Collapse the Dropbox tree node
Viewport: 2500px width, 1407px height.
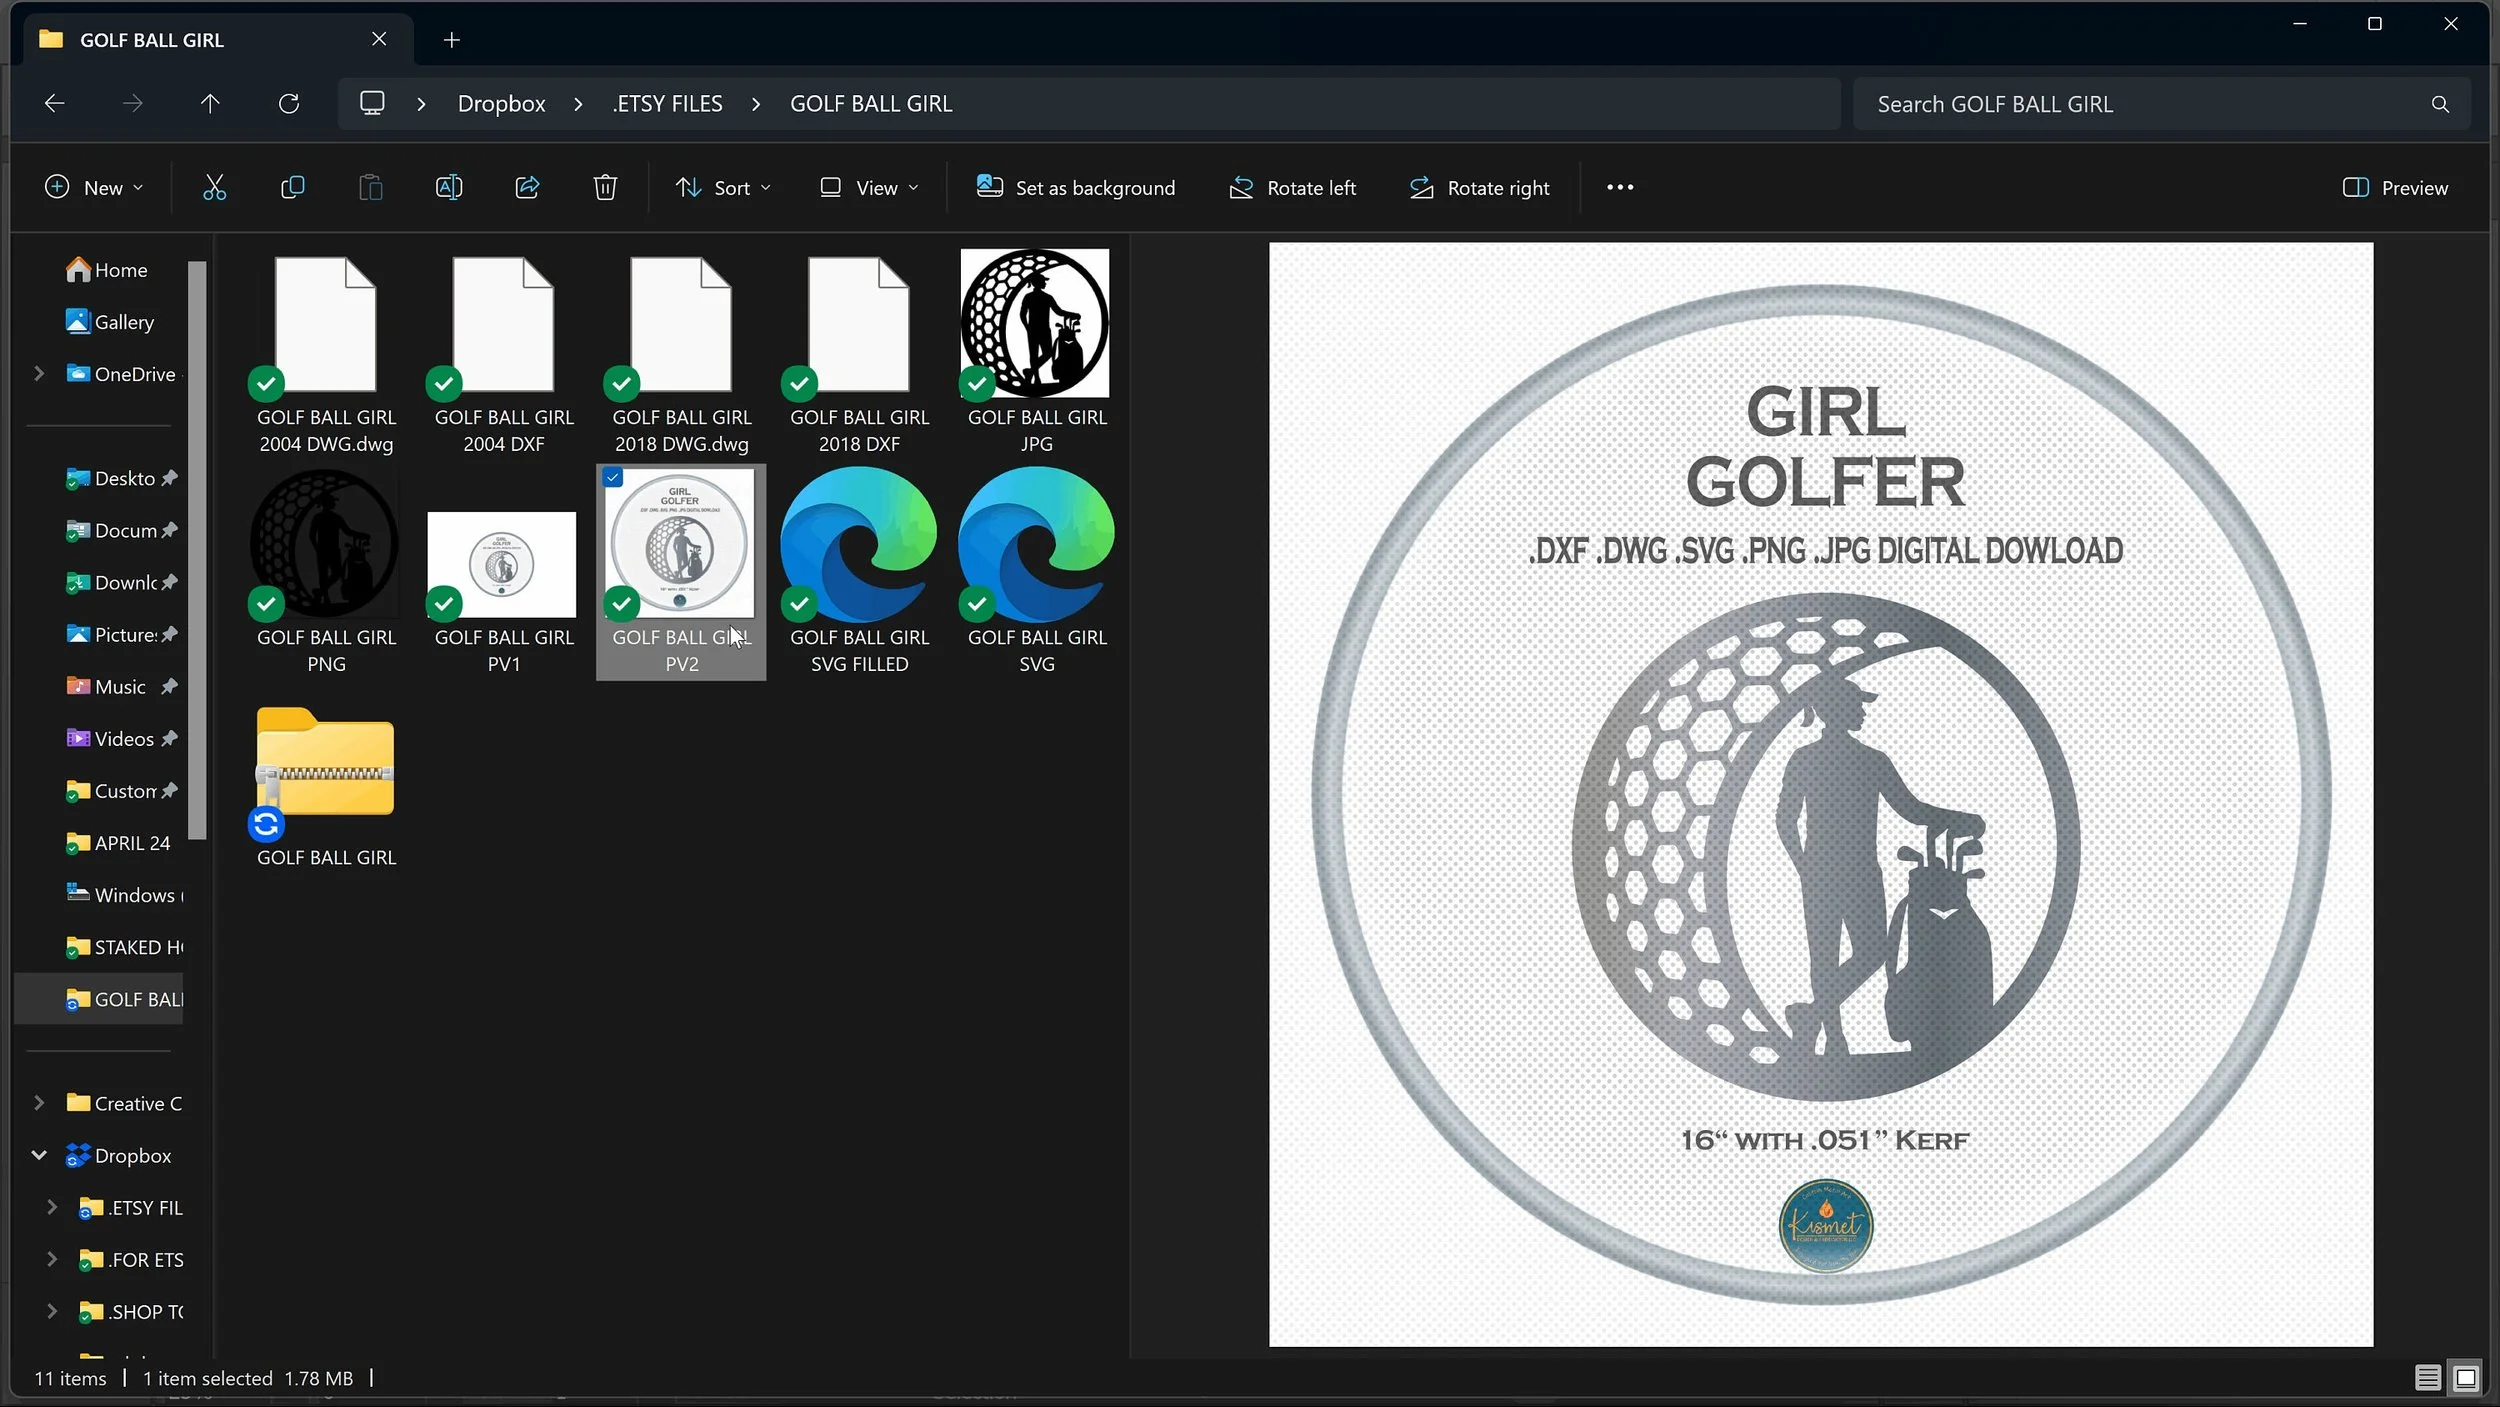39,1154
